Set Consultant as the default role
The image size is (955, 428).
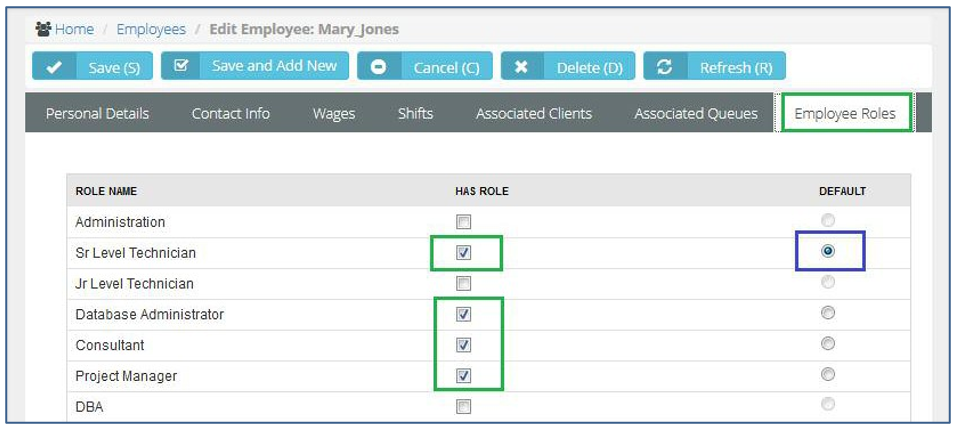click(827, 344)
